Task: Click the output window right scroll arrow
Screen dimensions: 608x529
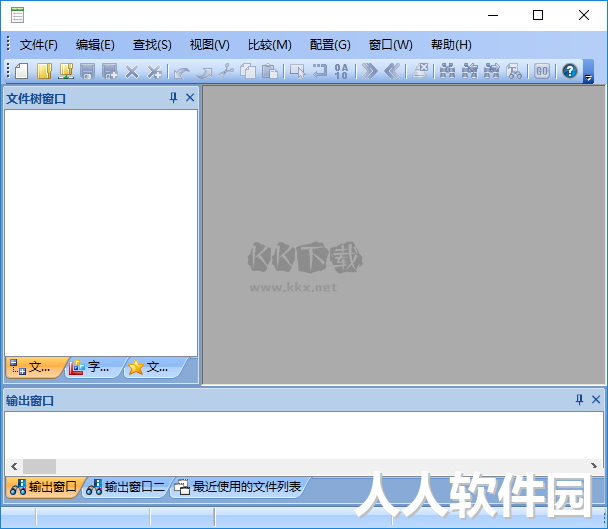Action: pyautogui.click(x=594, y=466)
